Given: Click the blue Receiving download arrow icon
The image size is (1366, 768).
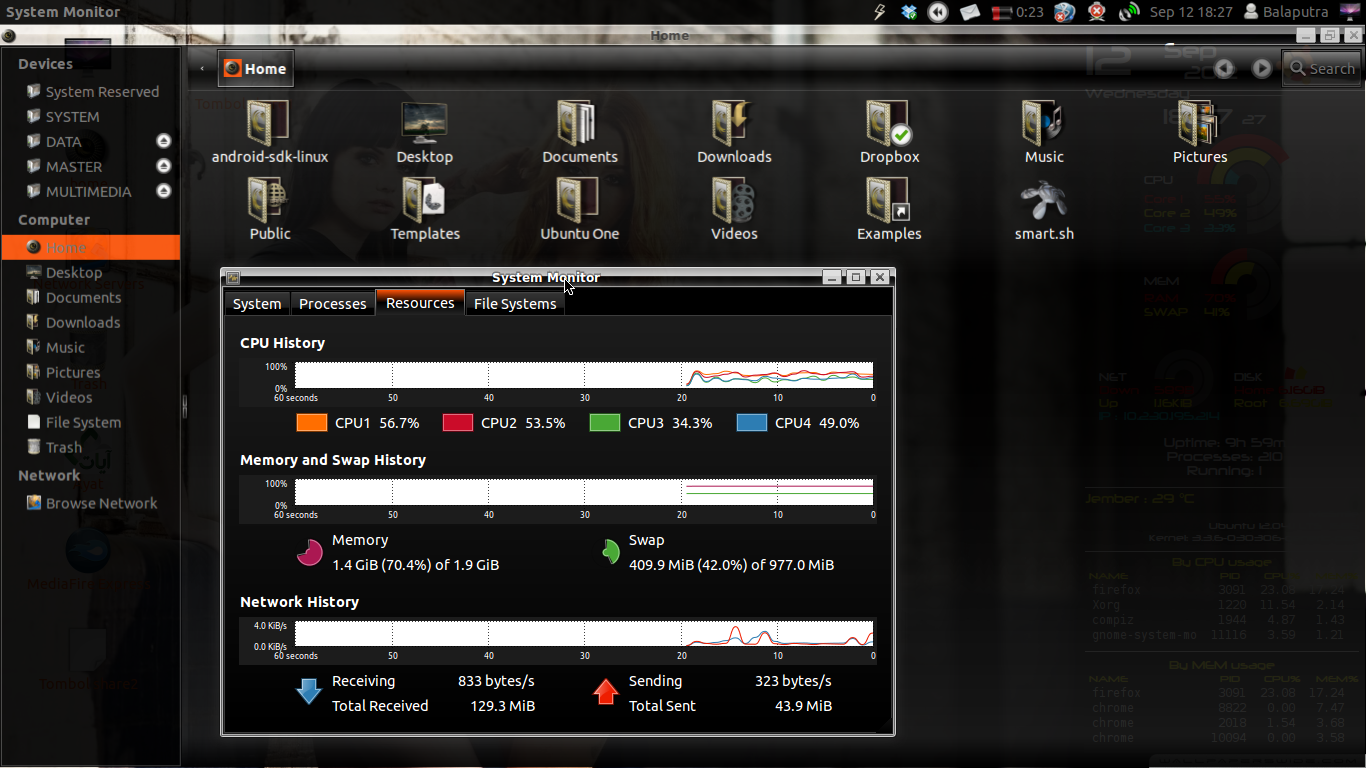Looking at the screenshot, I should pos(309,692).
